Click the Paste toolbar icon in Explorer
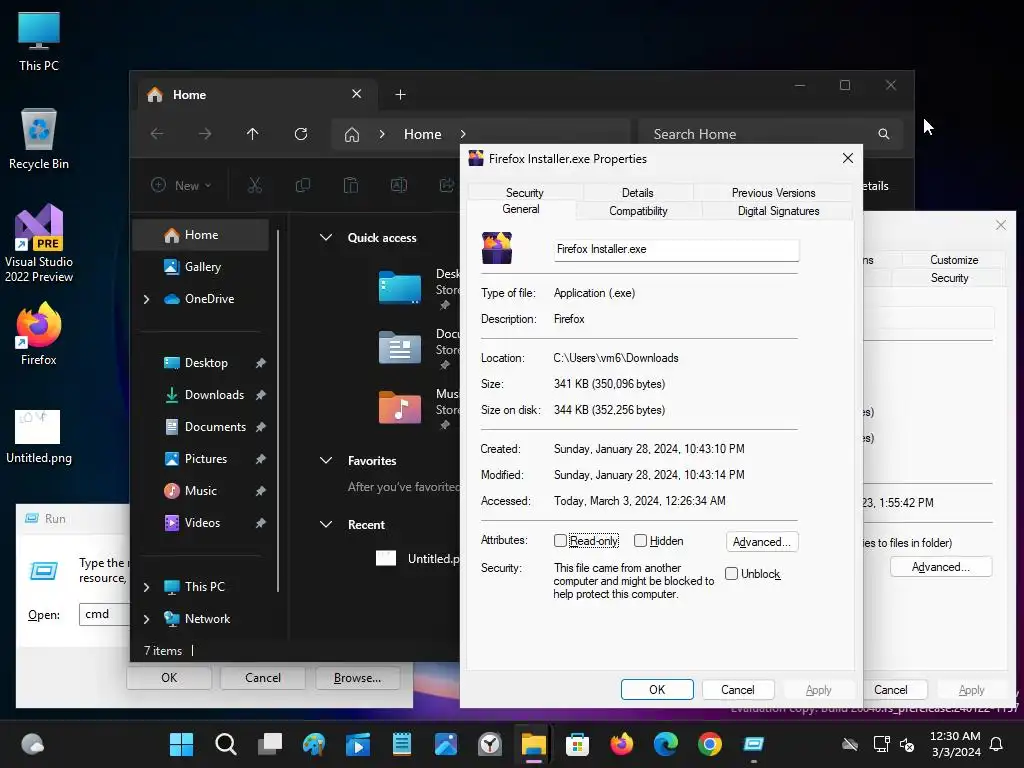1024x768 pixels. tap(351, 185)
